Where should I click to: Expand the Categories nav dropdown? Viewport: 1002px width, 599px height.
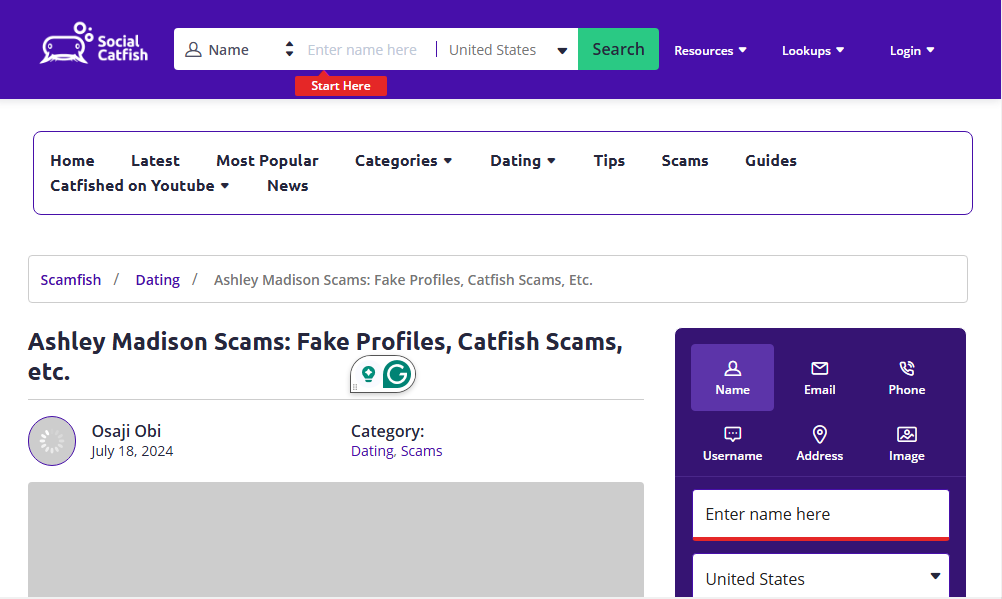(x=403, y=160)
